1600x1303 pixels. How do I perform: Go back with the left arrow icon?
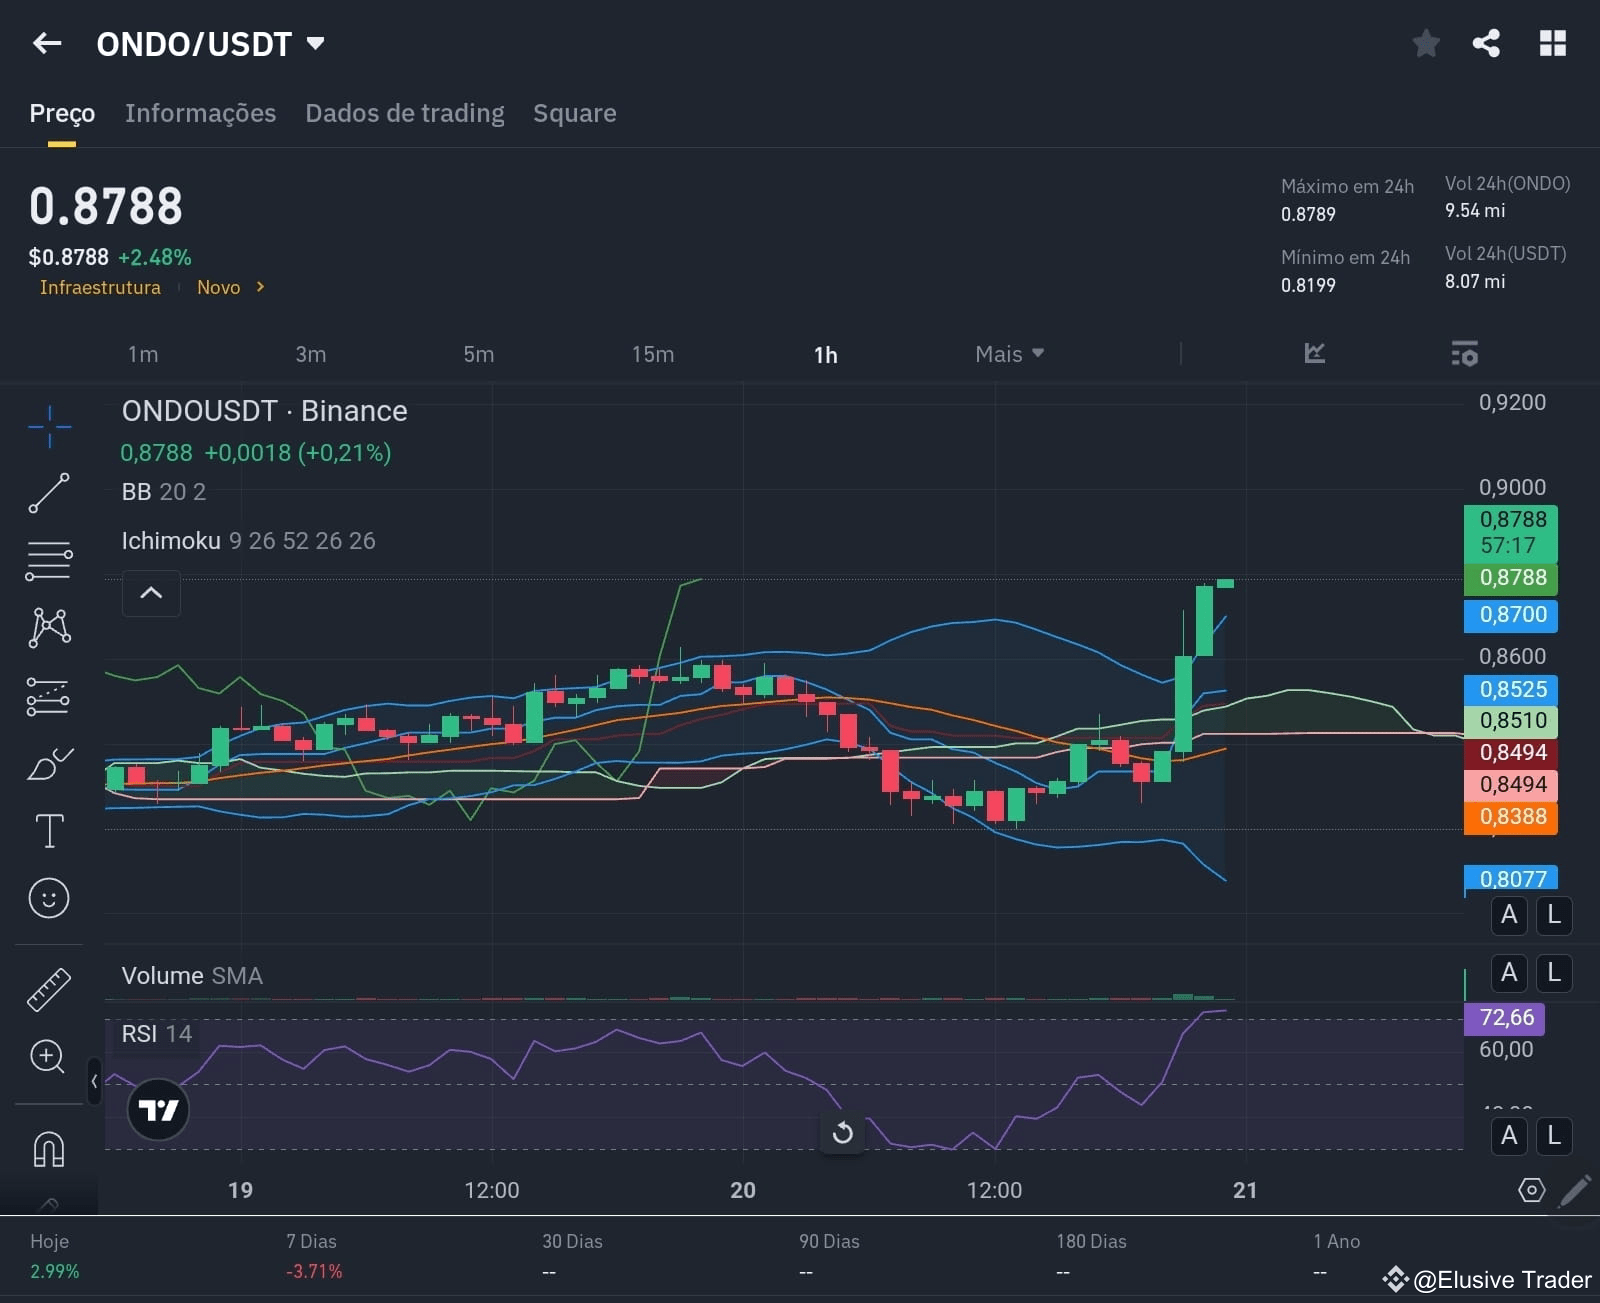pos(47,43)
